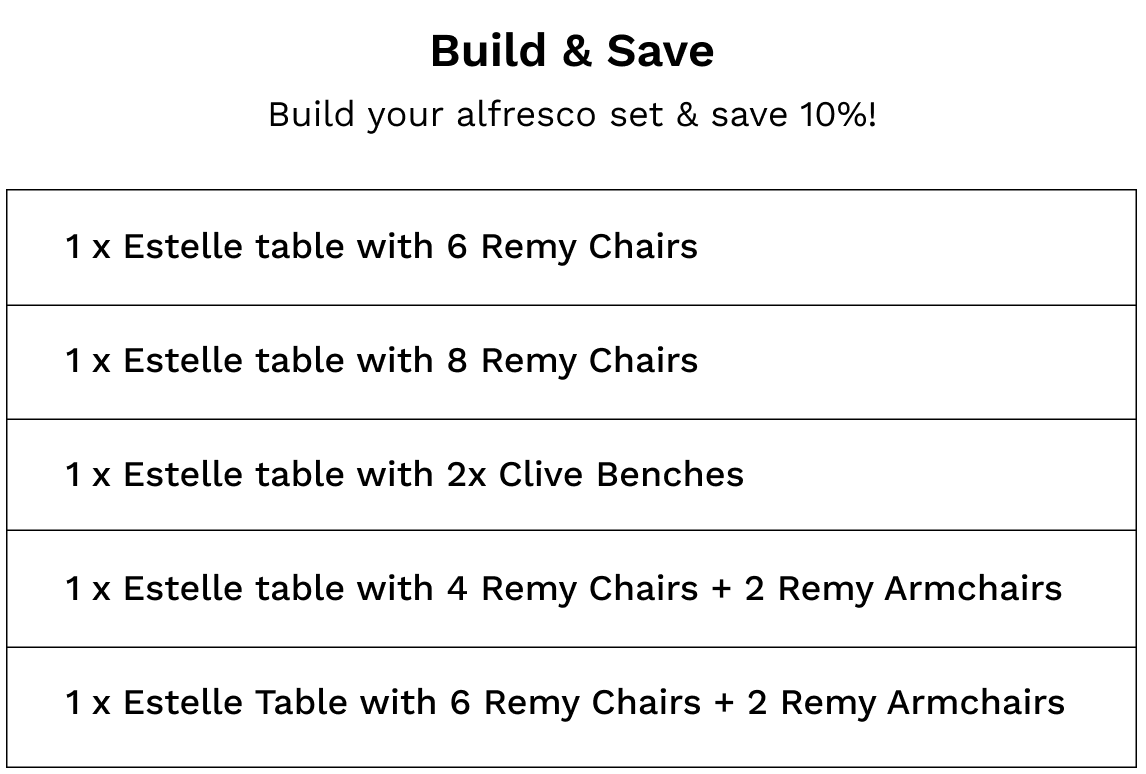This screenshot has width=1146, height=774.
Task: Click the Build & Save heading
Action: (x=572, y=51)
